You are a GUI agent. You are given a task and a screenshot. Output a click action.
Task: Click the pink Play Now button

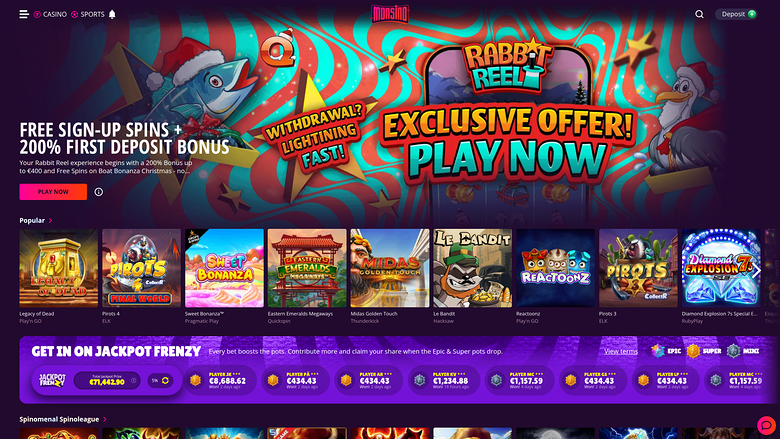(x=53, y=192)
